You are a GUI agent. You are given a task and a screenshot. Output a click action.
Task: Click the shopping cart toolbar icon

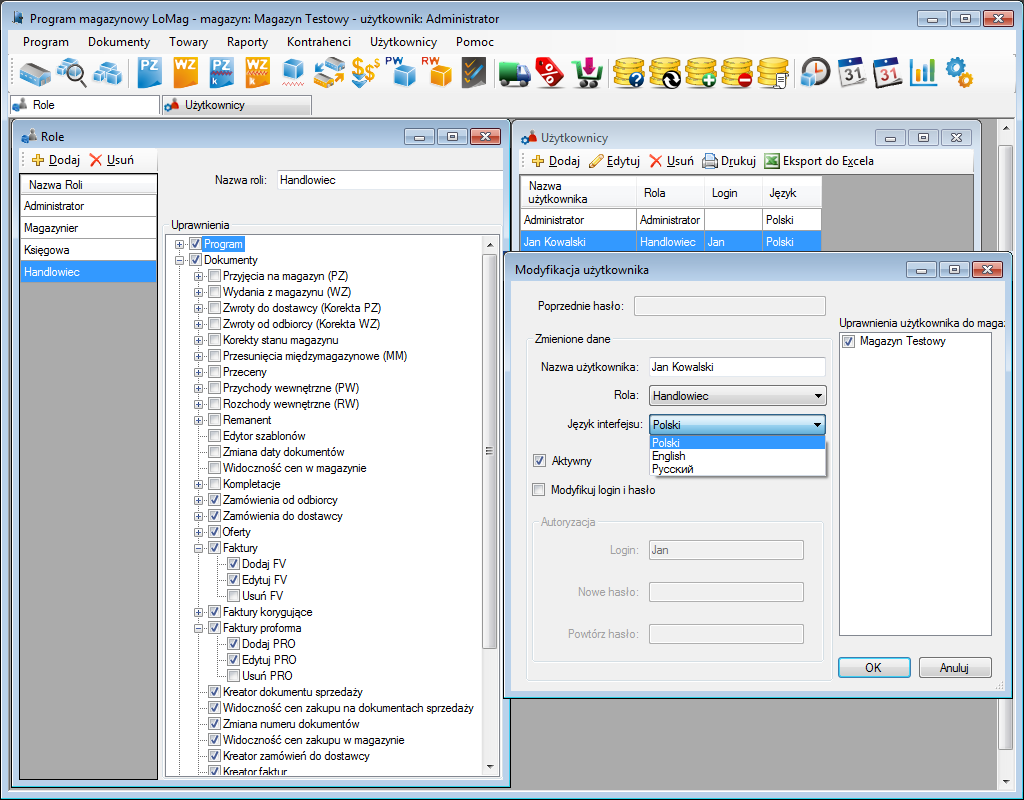tap(586, 72)
